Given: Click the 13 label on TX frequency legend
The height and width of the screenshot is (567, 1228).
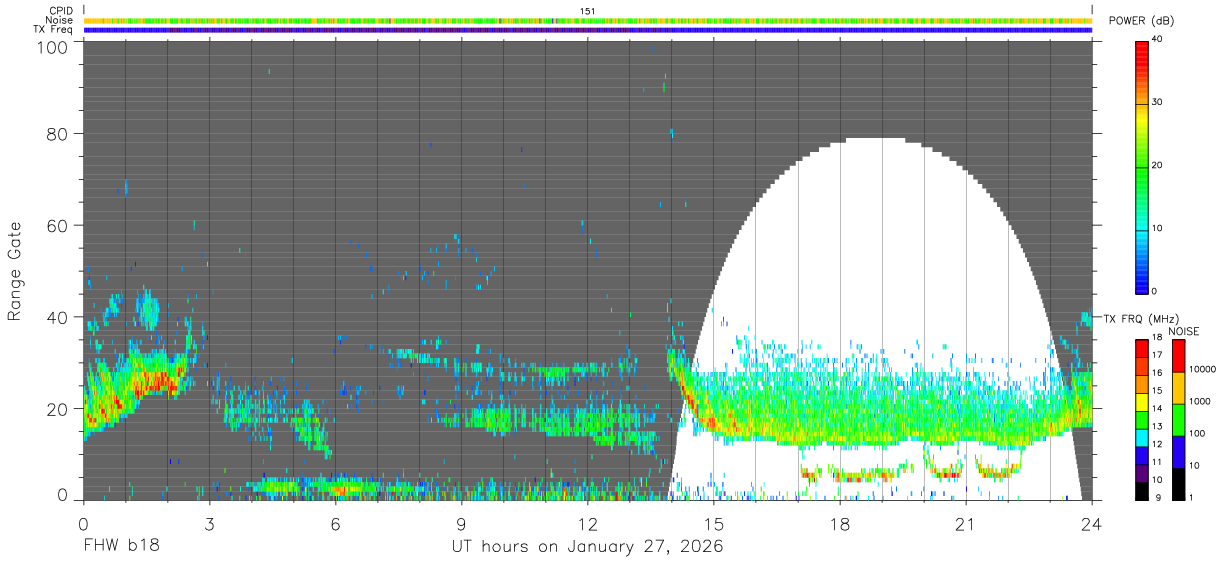Looking at the screenshot, I should (x=1158, y=426).
